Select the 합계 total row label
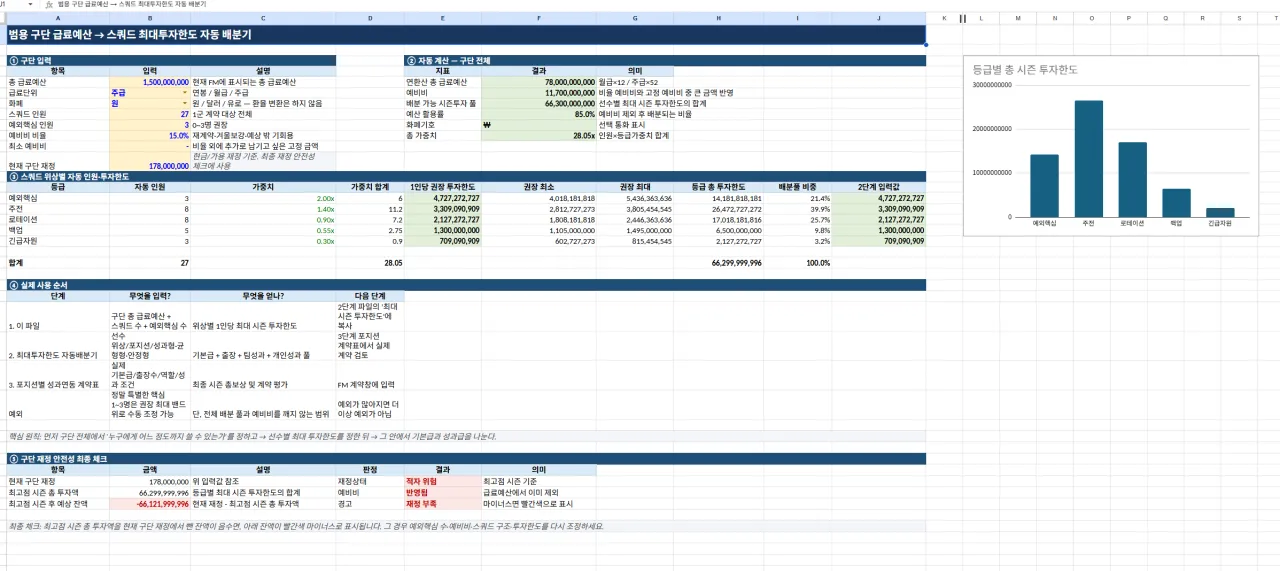Screen dimensions: 1280x571 coord(57,262)
